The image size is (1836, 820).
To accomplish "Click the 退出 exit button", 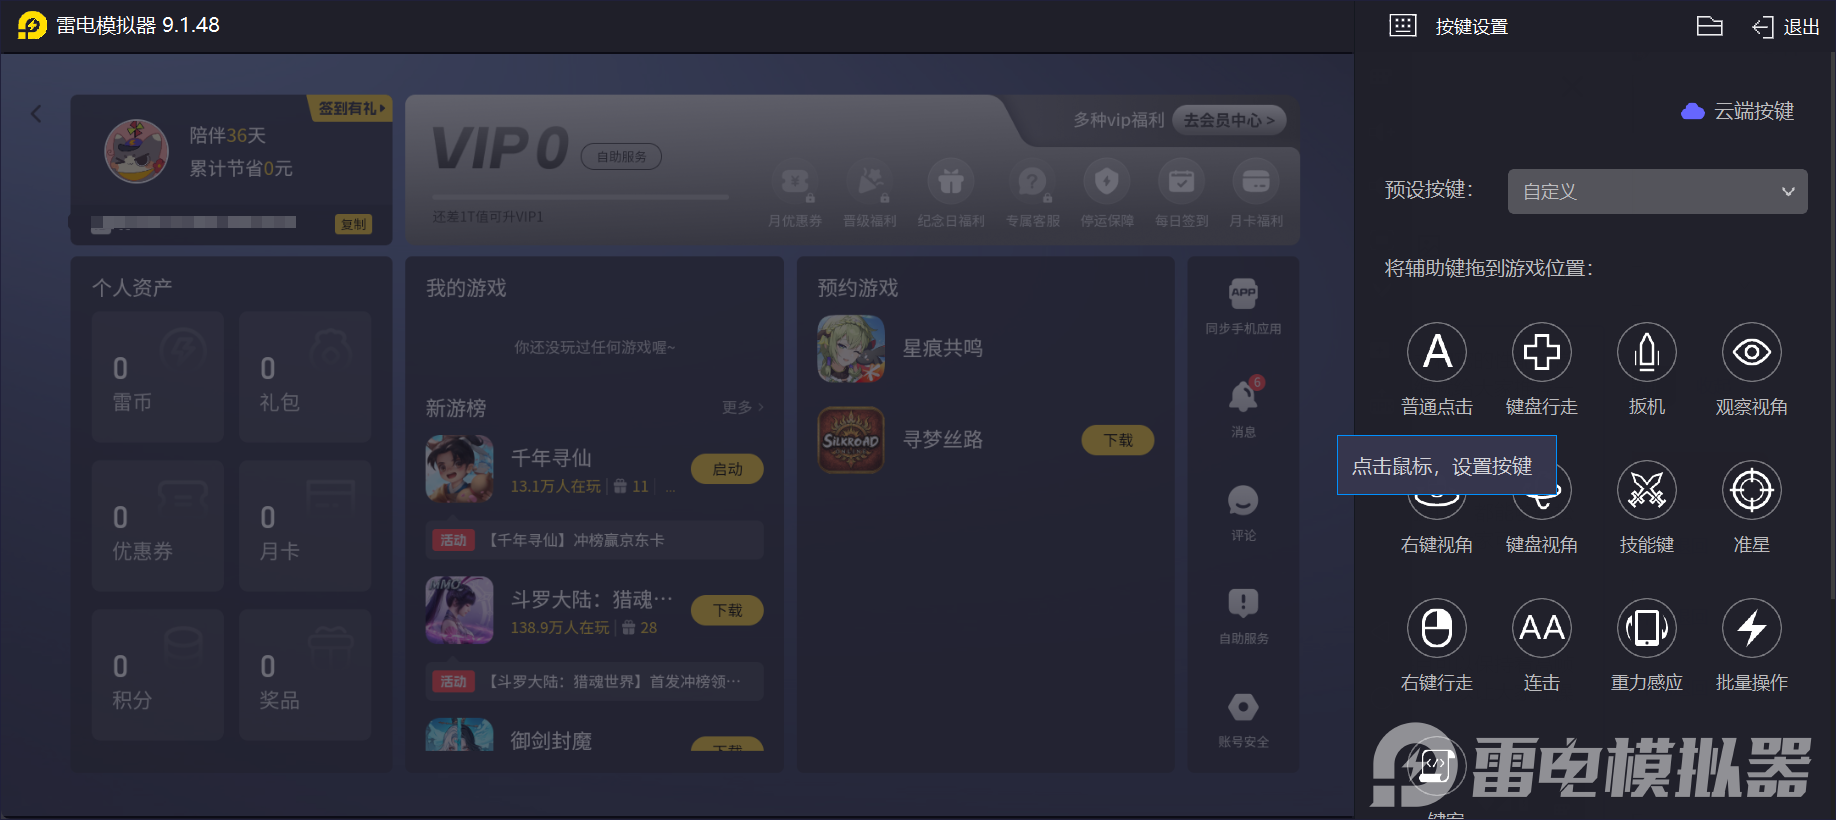I will click(x=1786, y=27).
